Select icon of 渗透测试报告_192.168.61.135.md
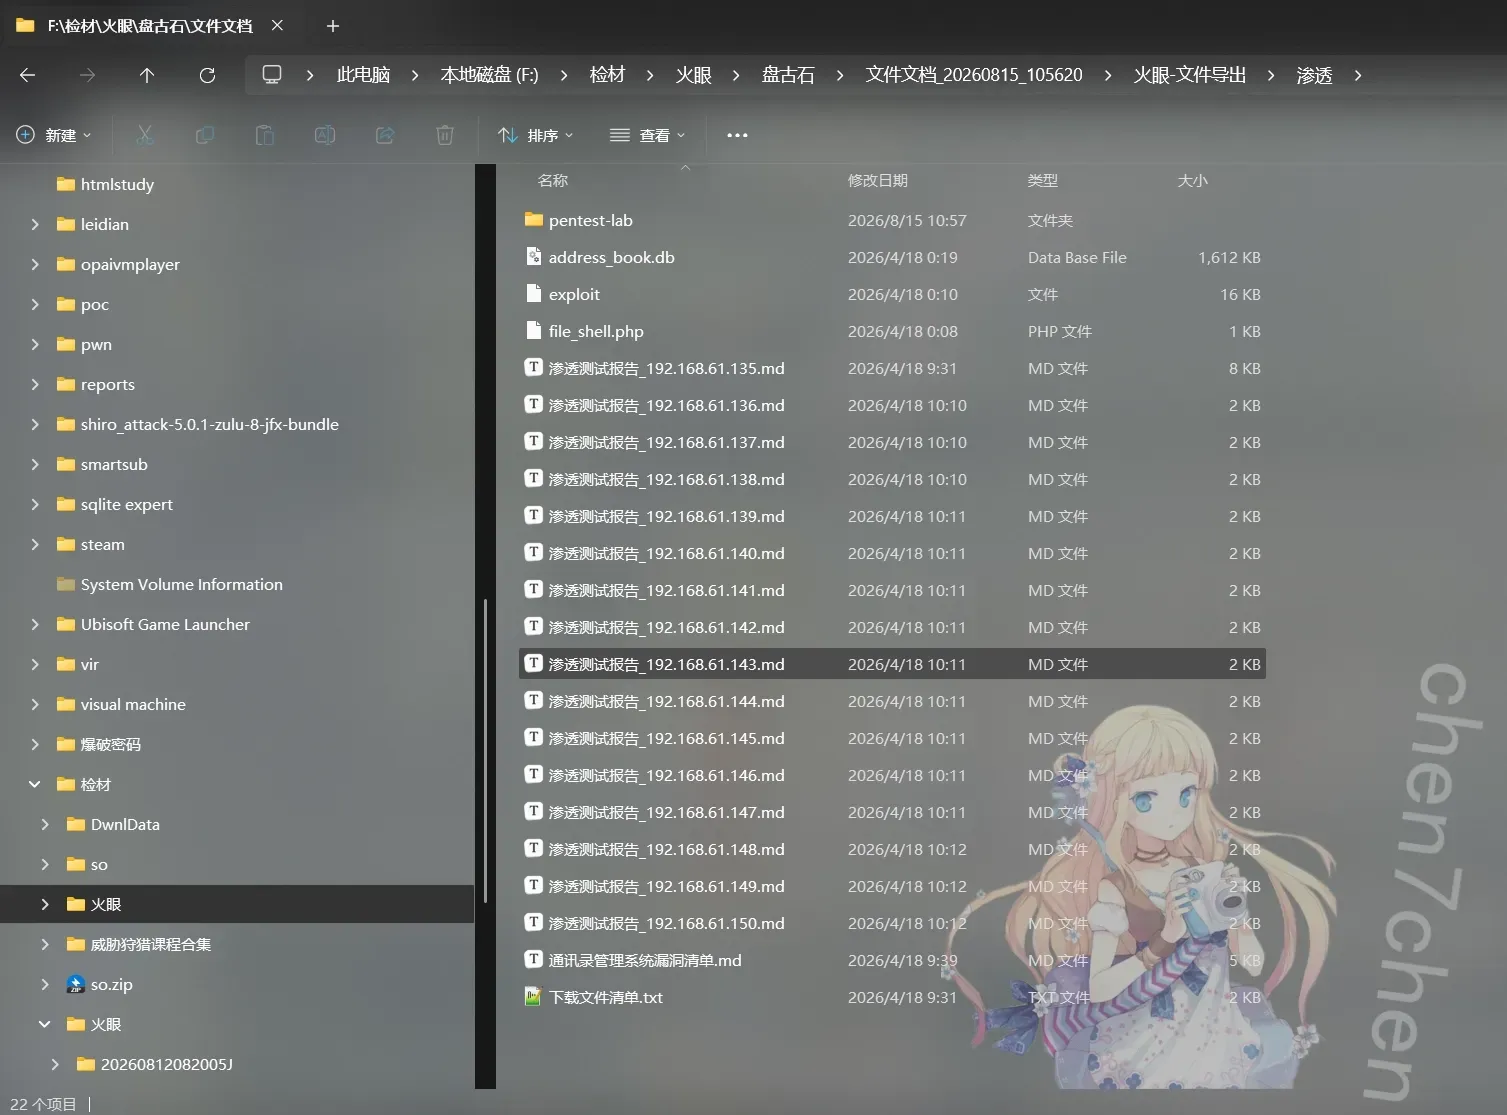The image size is (1507, 1115). pos(534,368)
